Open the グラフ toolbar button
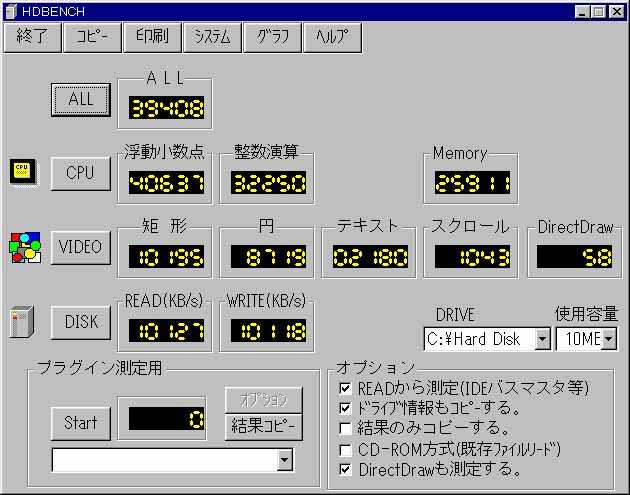Viewport: 630px width, 495px height. click(x=272, y=37)
